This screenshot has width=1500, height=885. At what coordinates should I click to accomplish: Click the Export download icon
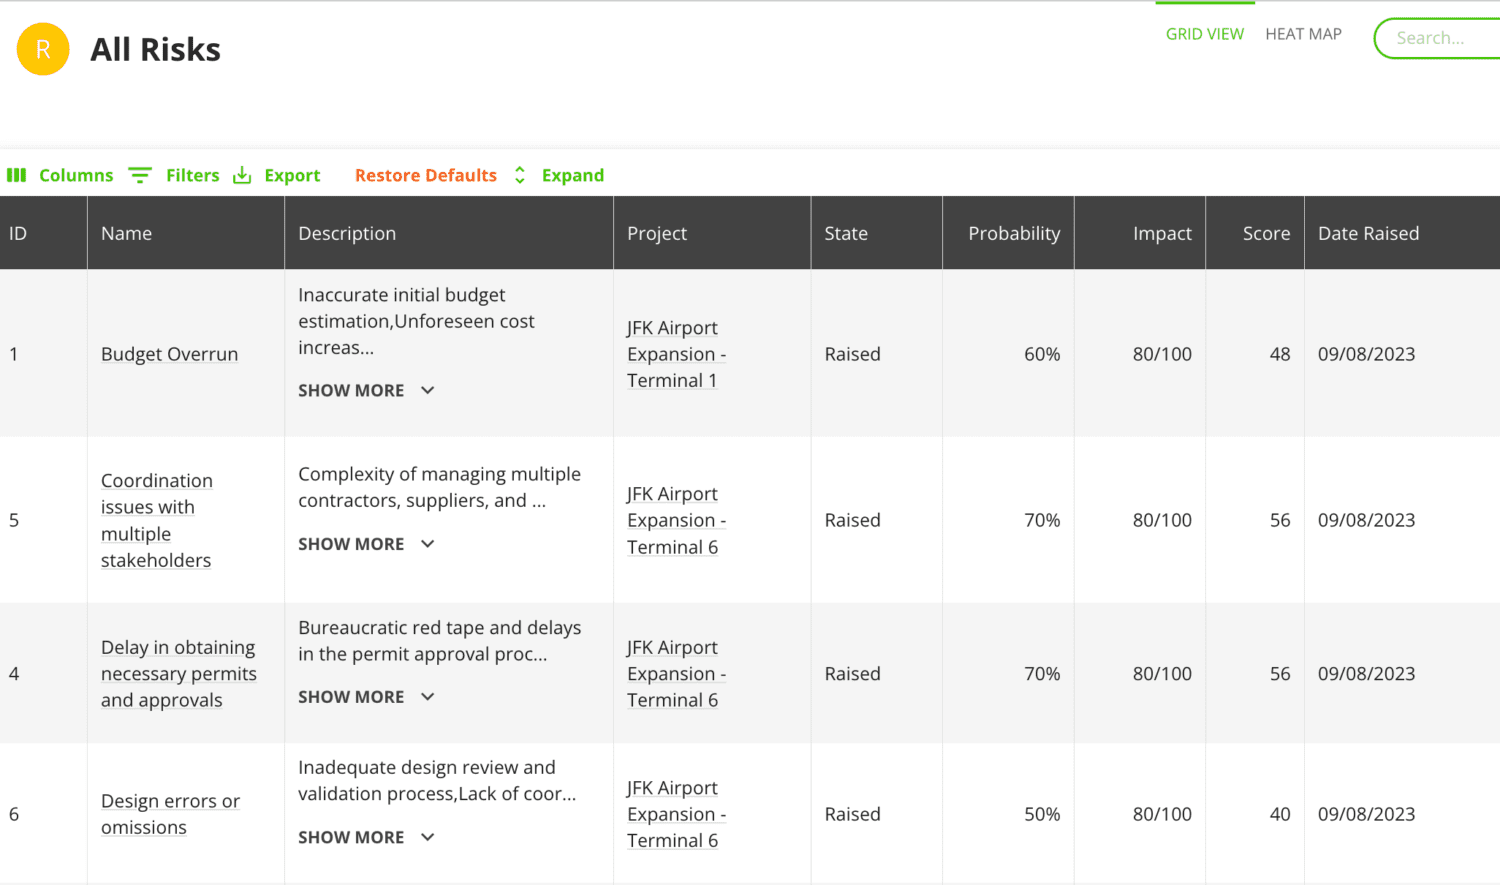[242, 175]
